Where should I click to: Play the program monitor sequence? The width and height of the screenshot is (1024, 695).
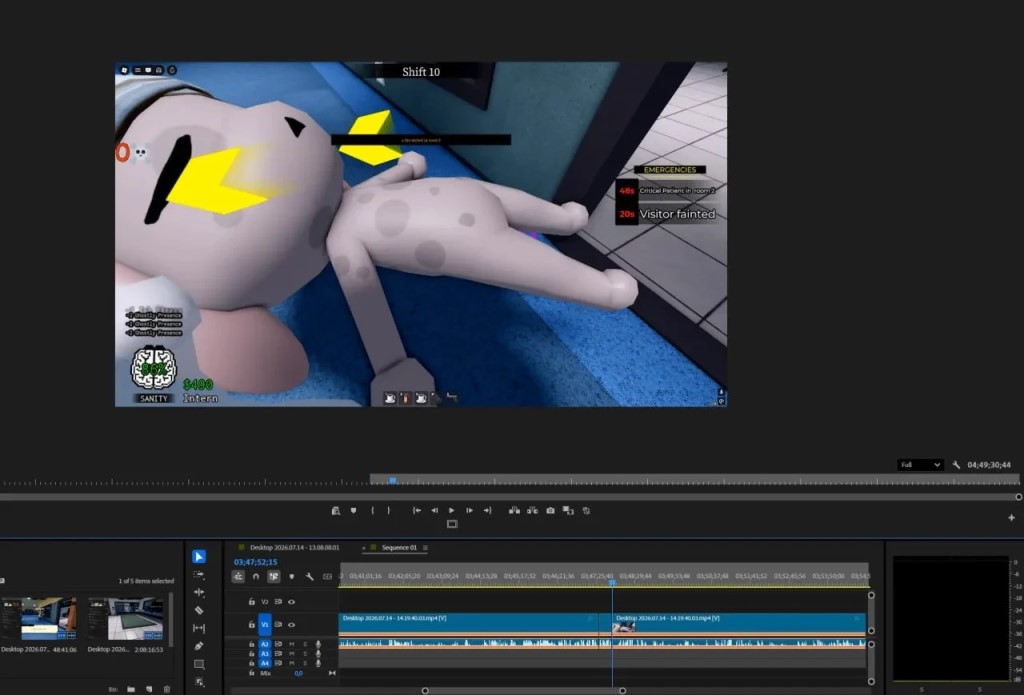pyautogui.click(x=451, y=511)
